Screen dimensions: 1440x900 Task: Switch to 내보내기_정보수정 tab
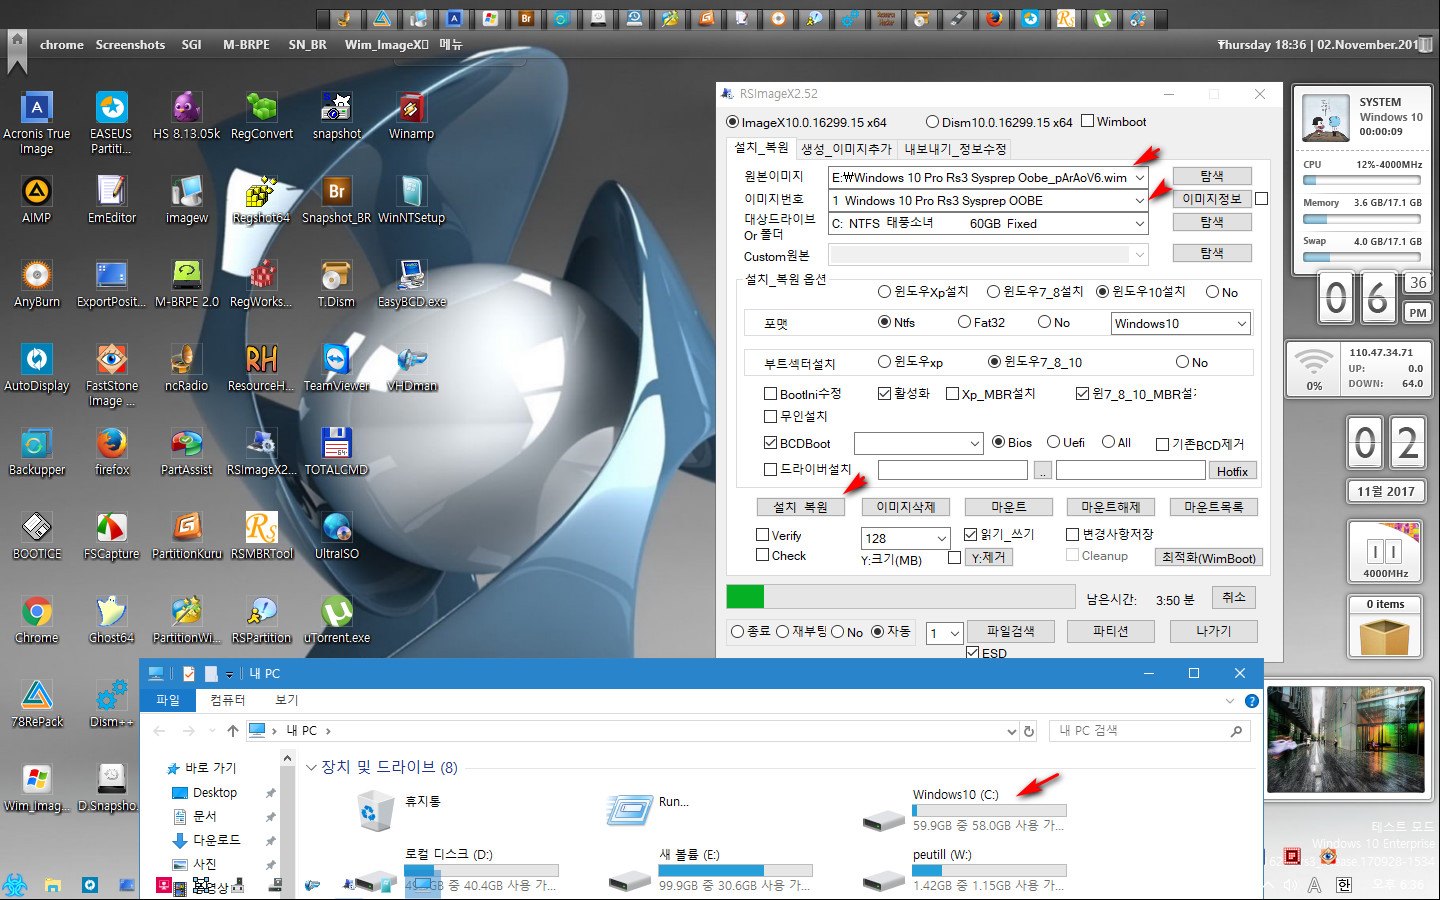pyautogui.click(x=955, y=148)
